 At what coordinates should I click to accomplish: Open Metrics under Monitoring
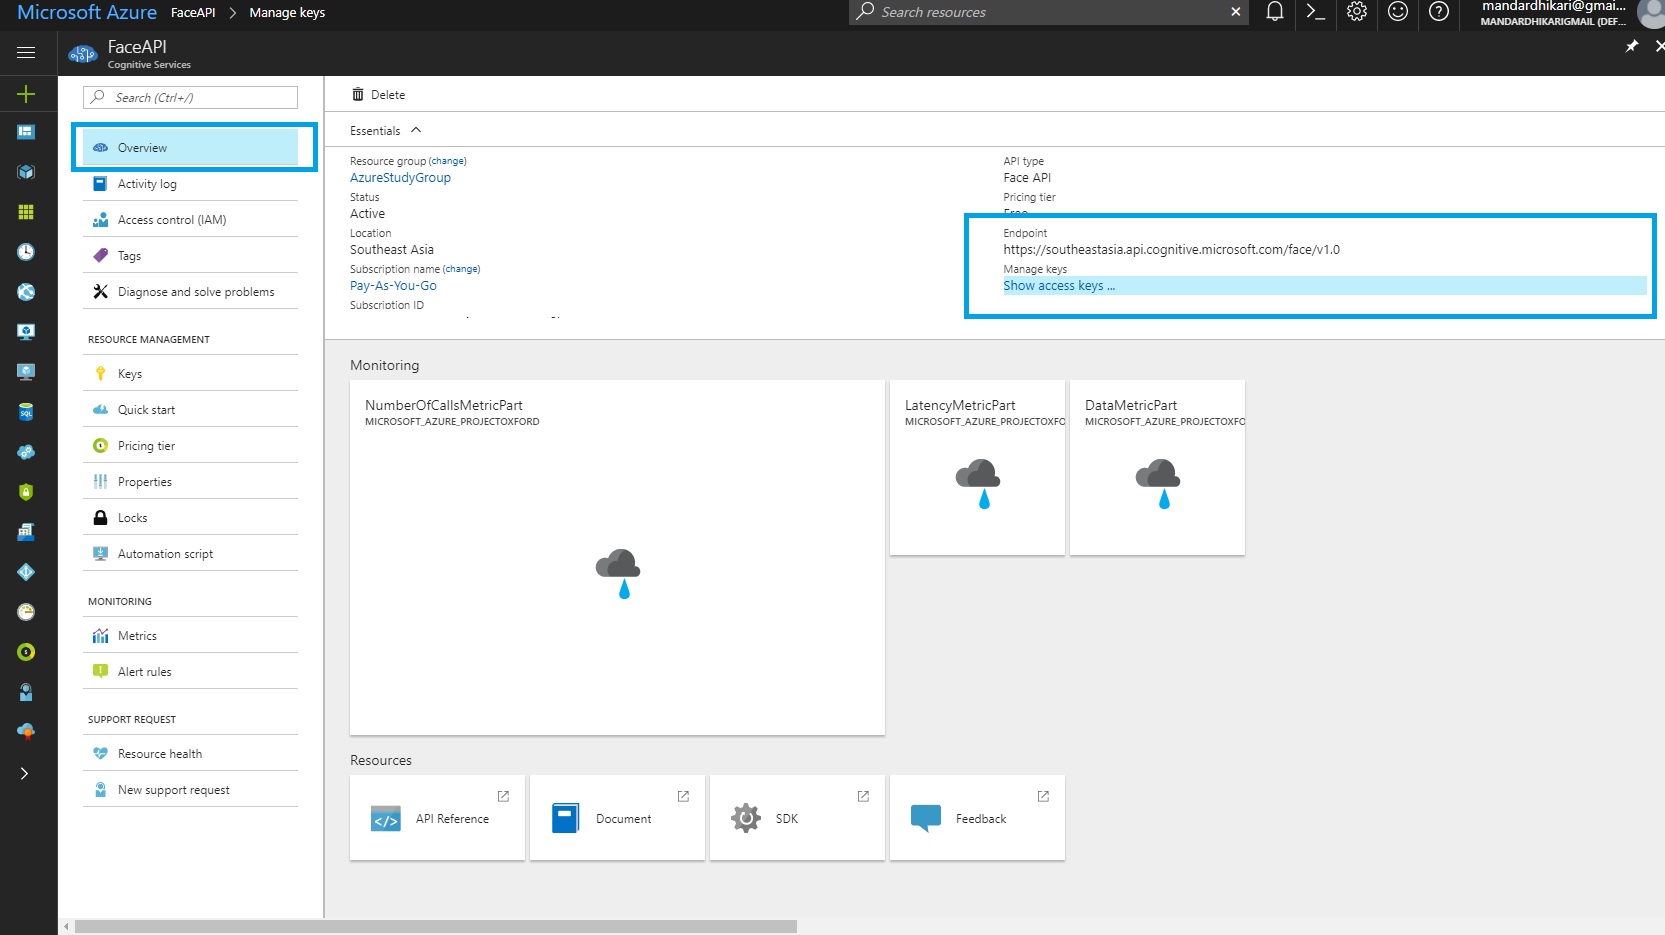click(x=190, y=636)
